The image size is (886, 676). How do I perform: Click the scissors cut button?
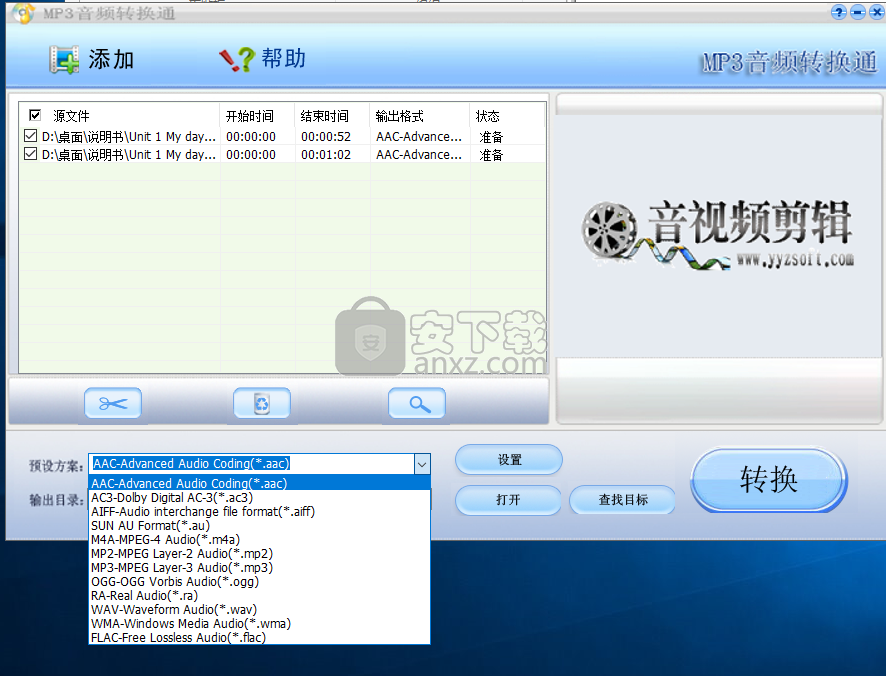(x=113, y=403)
